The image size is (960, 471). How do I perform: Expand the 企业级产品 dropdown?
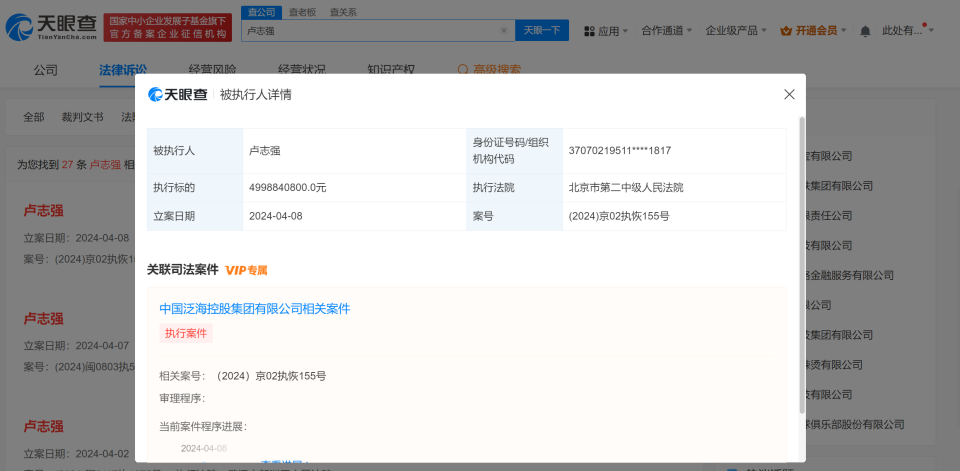coord(736,30)
